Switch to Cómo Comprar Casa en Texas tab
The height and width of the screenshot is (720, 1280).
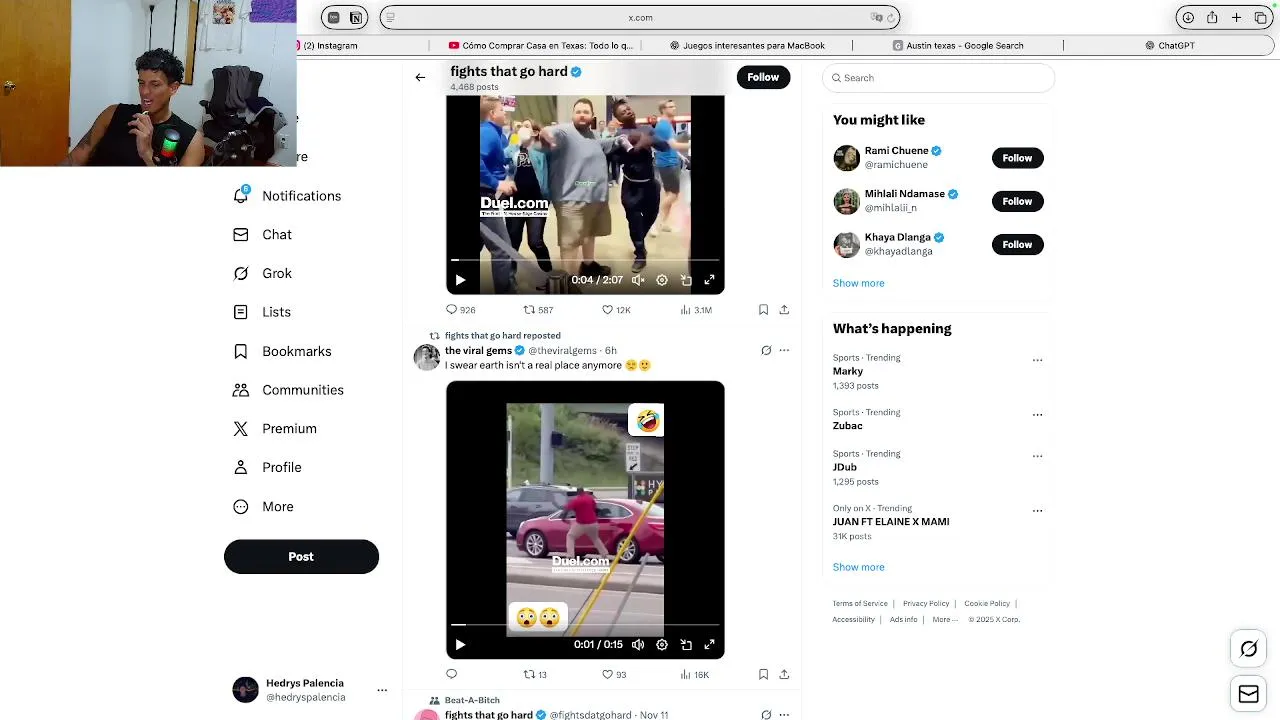click(540, 45)
